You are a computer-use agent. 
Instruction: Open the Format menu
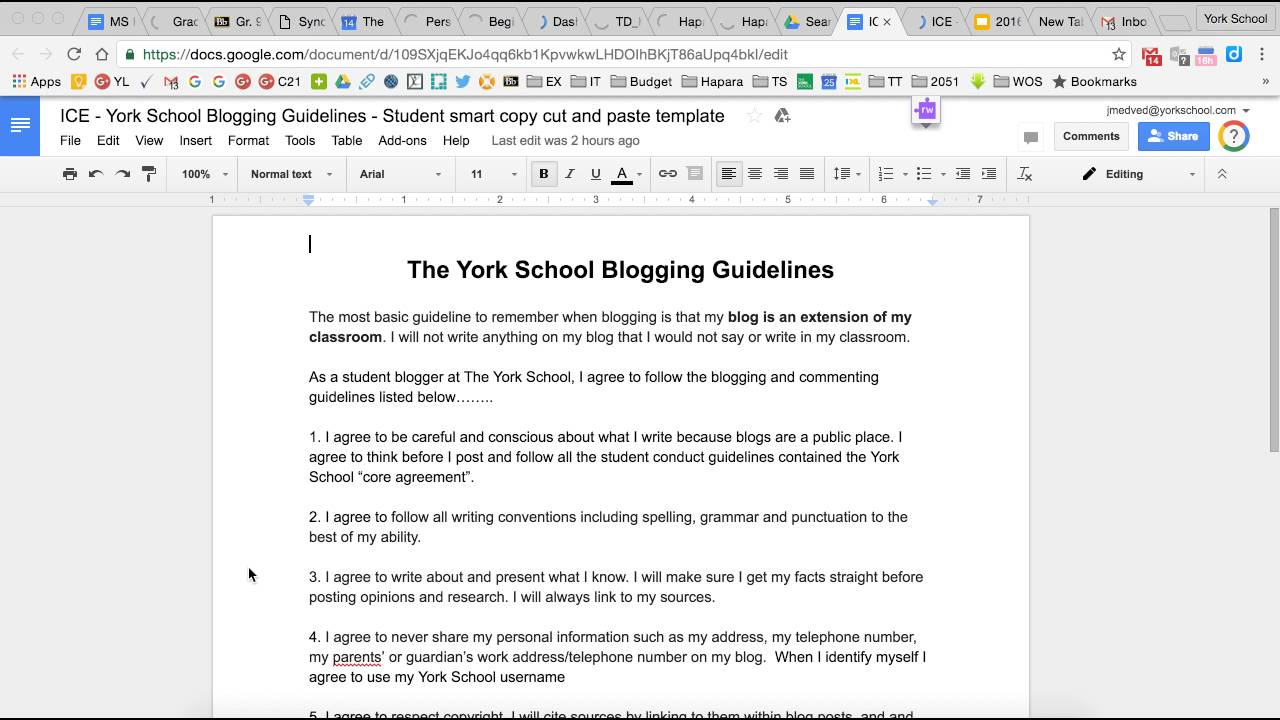coord(248,141)
